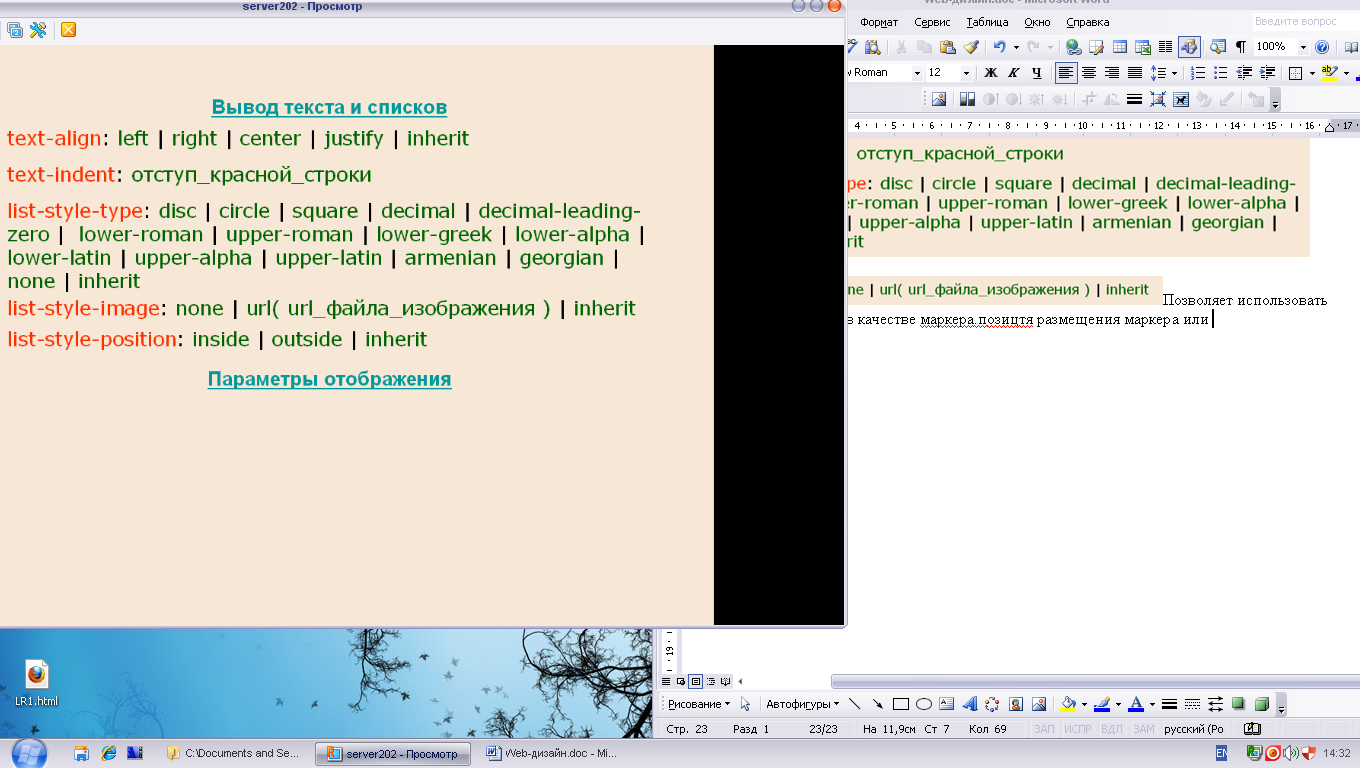Follow the 'Вывод текста и списков' link

tap(329, 107)
